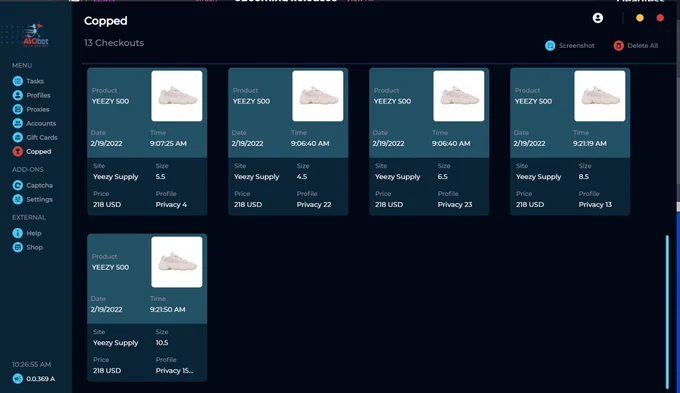Click time '9:07:25 AM'
This screenshot has width=680, height=393.
pos(168,144)
